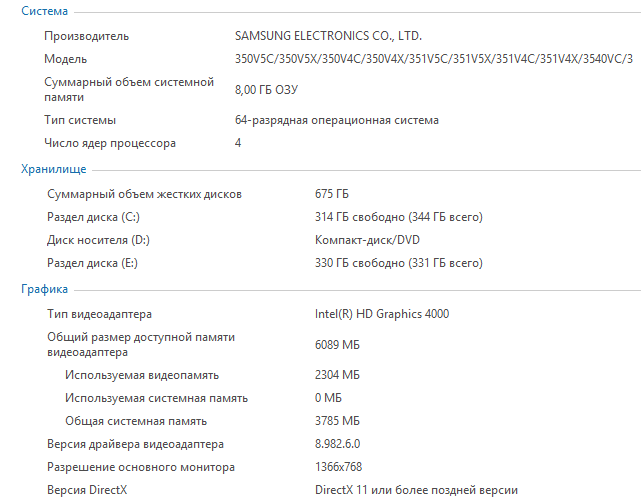642x503 pixels.
Task: Click the Версия DirectX label
Action: (x=87, y=490)
